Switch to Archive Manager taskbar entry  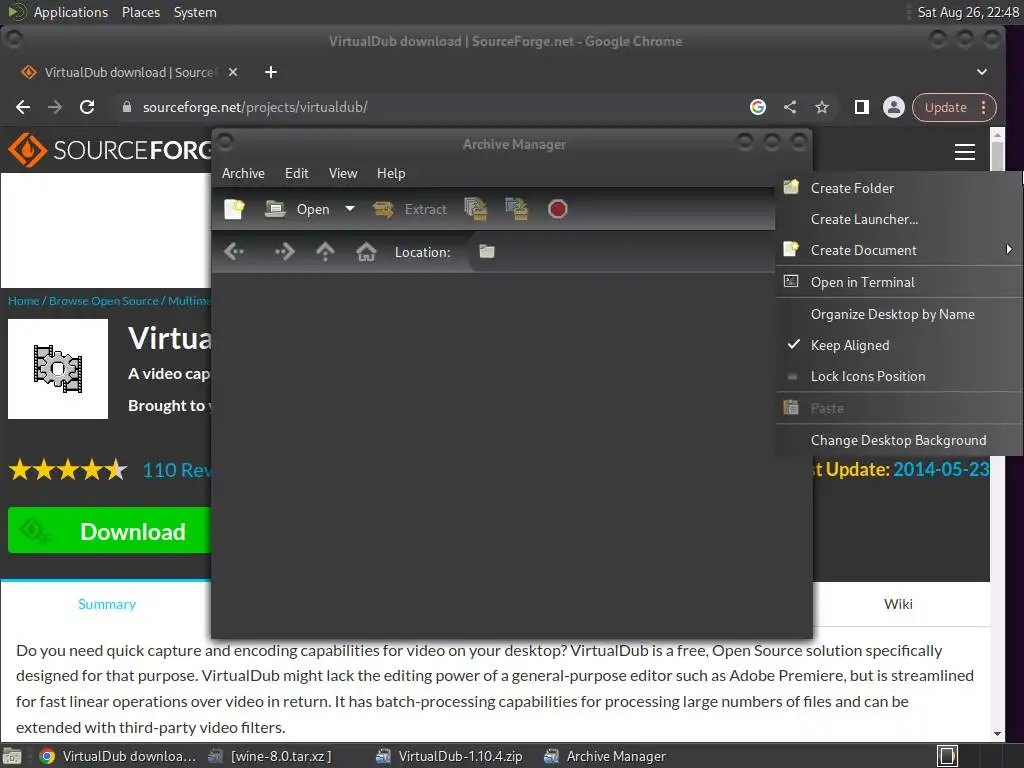[606, 756]
